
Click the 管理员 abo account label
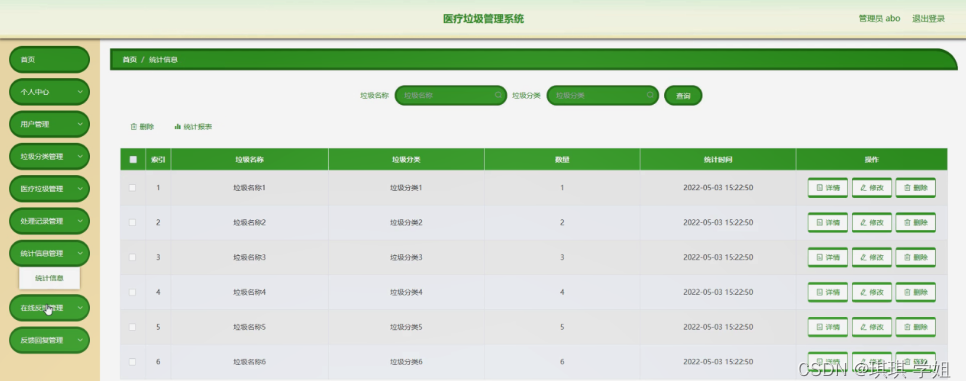click(879, 18)
